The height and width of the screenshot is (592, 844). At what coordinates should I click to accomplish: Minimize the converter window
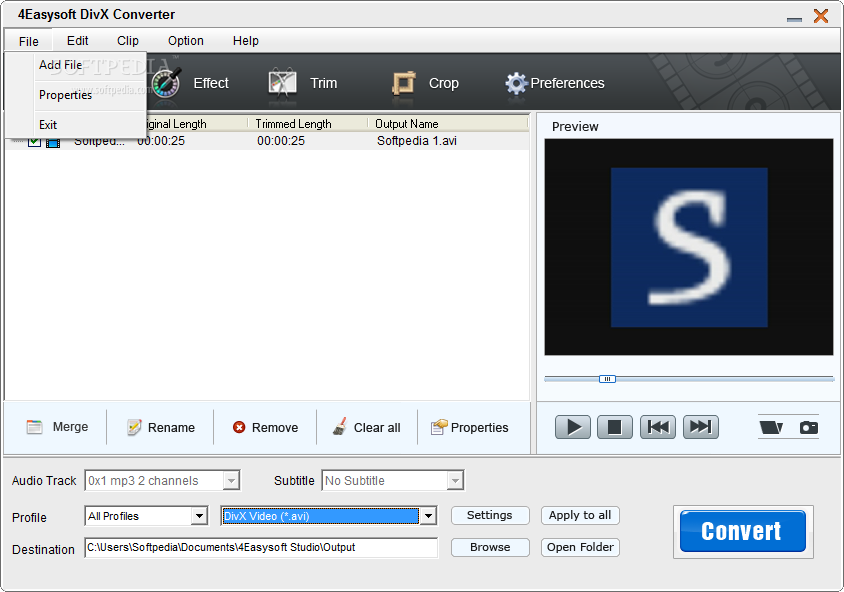coord(794,19)
